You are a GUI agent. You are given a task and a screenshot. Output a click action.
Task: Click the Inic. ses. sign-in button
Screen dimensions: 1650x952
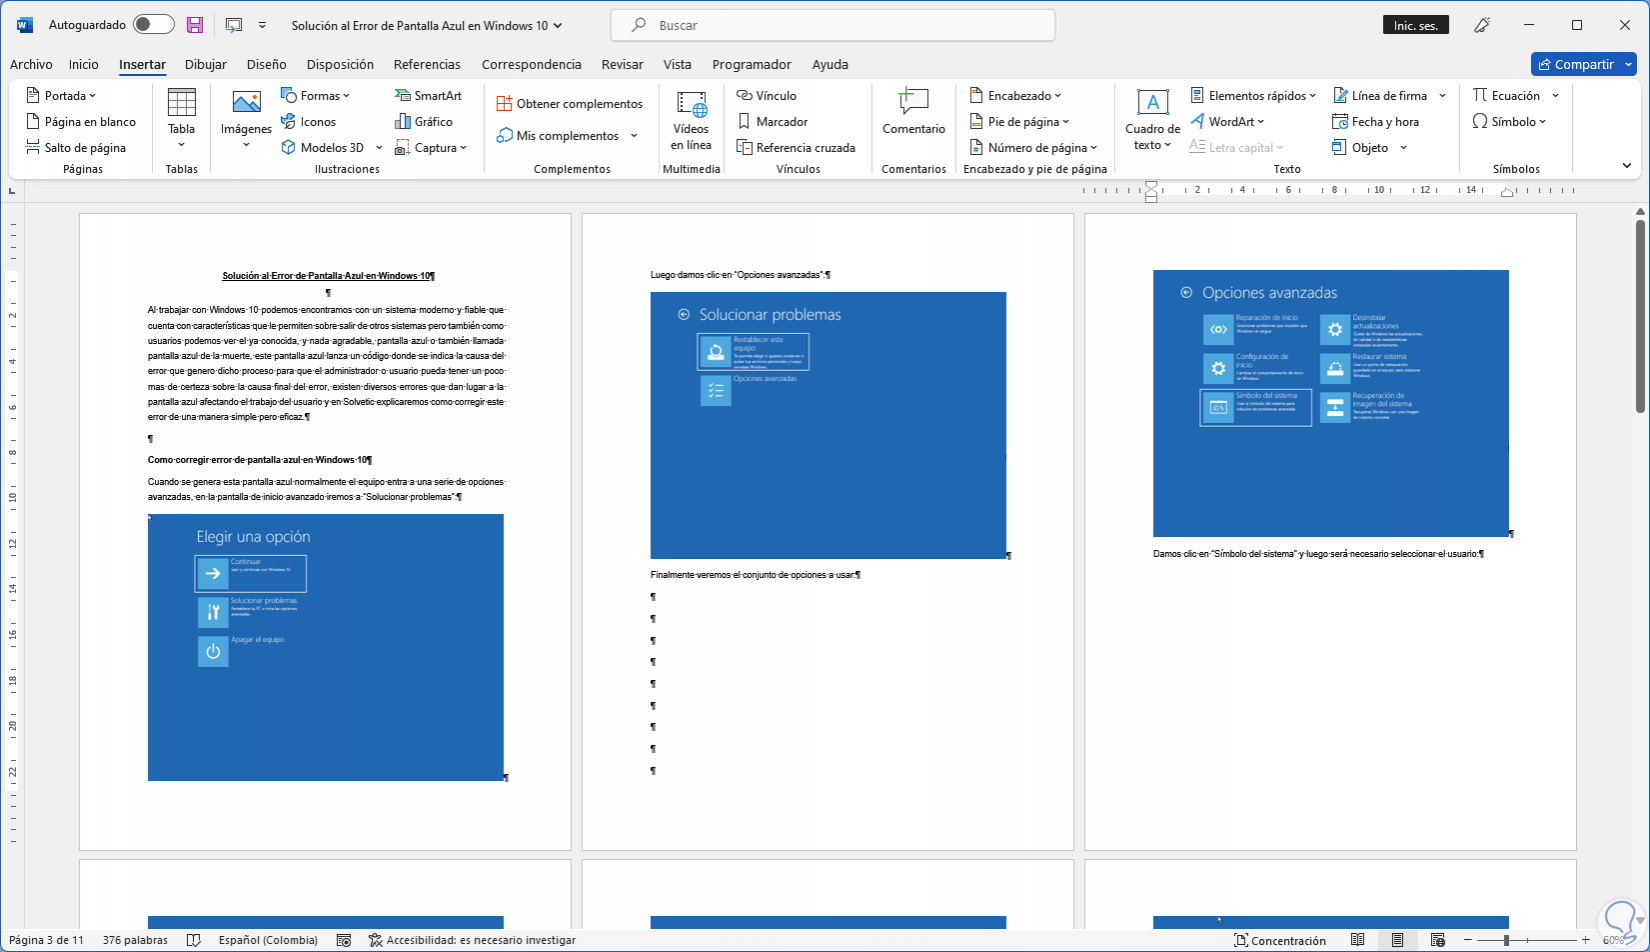(1416, 25)
